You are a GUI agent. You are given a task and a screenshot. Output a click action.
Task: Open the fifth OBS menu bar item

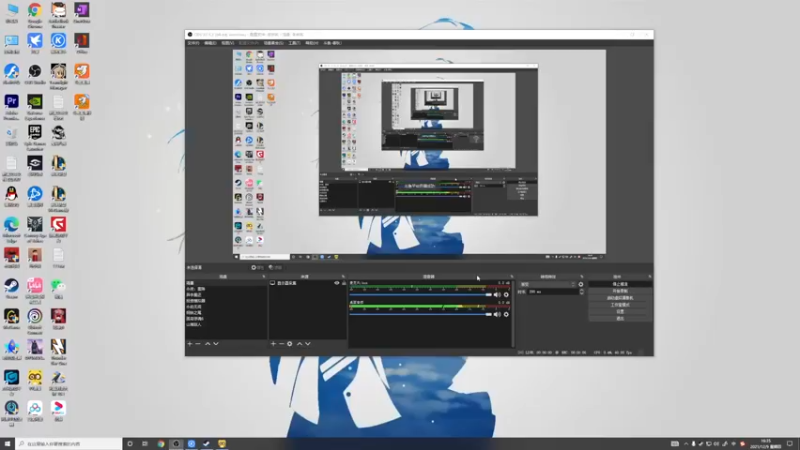(273, 43)
